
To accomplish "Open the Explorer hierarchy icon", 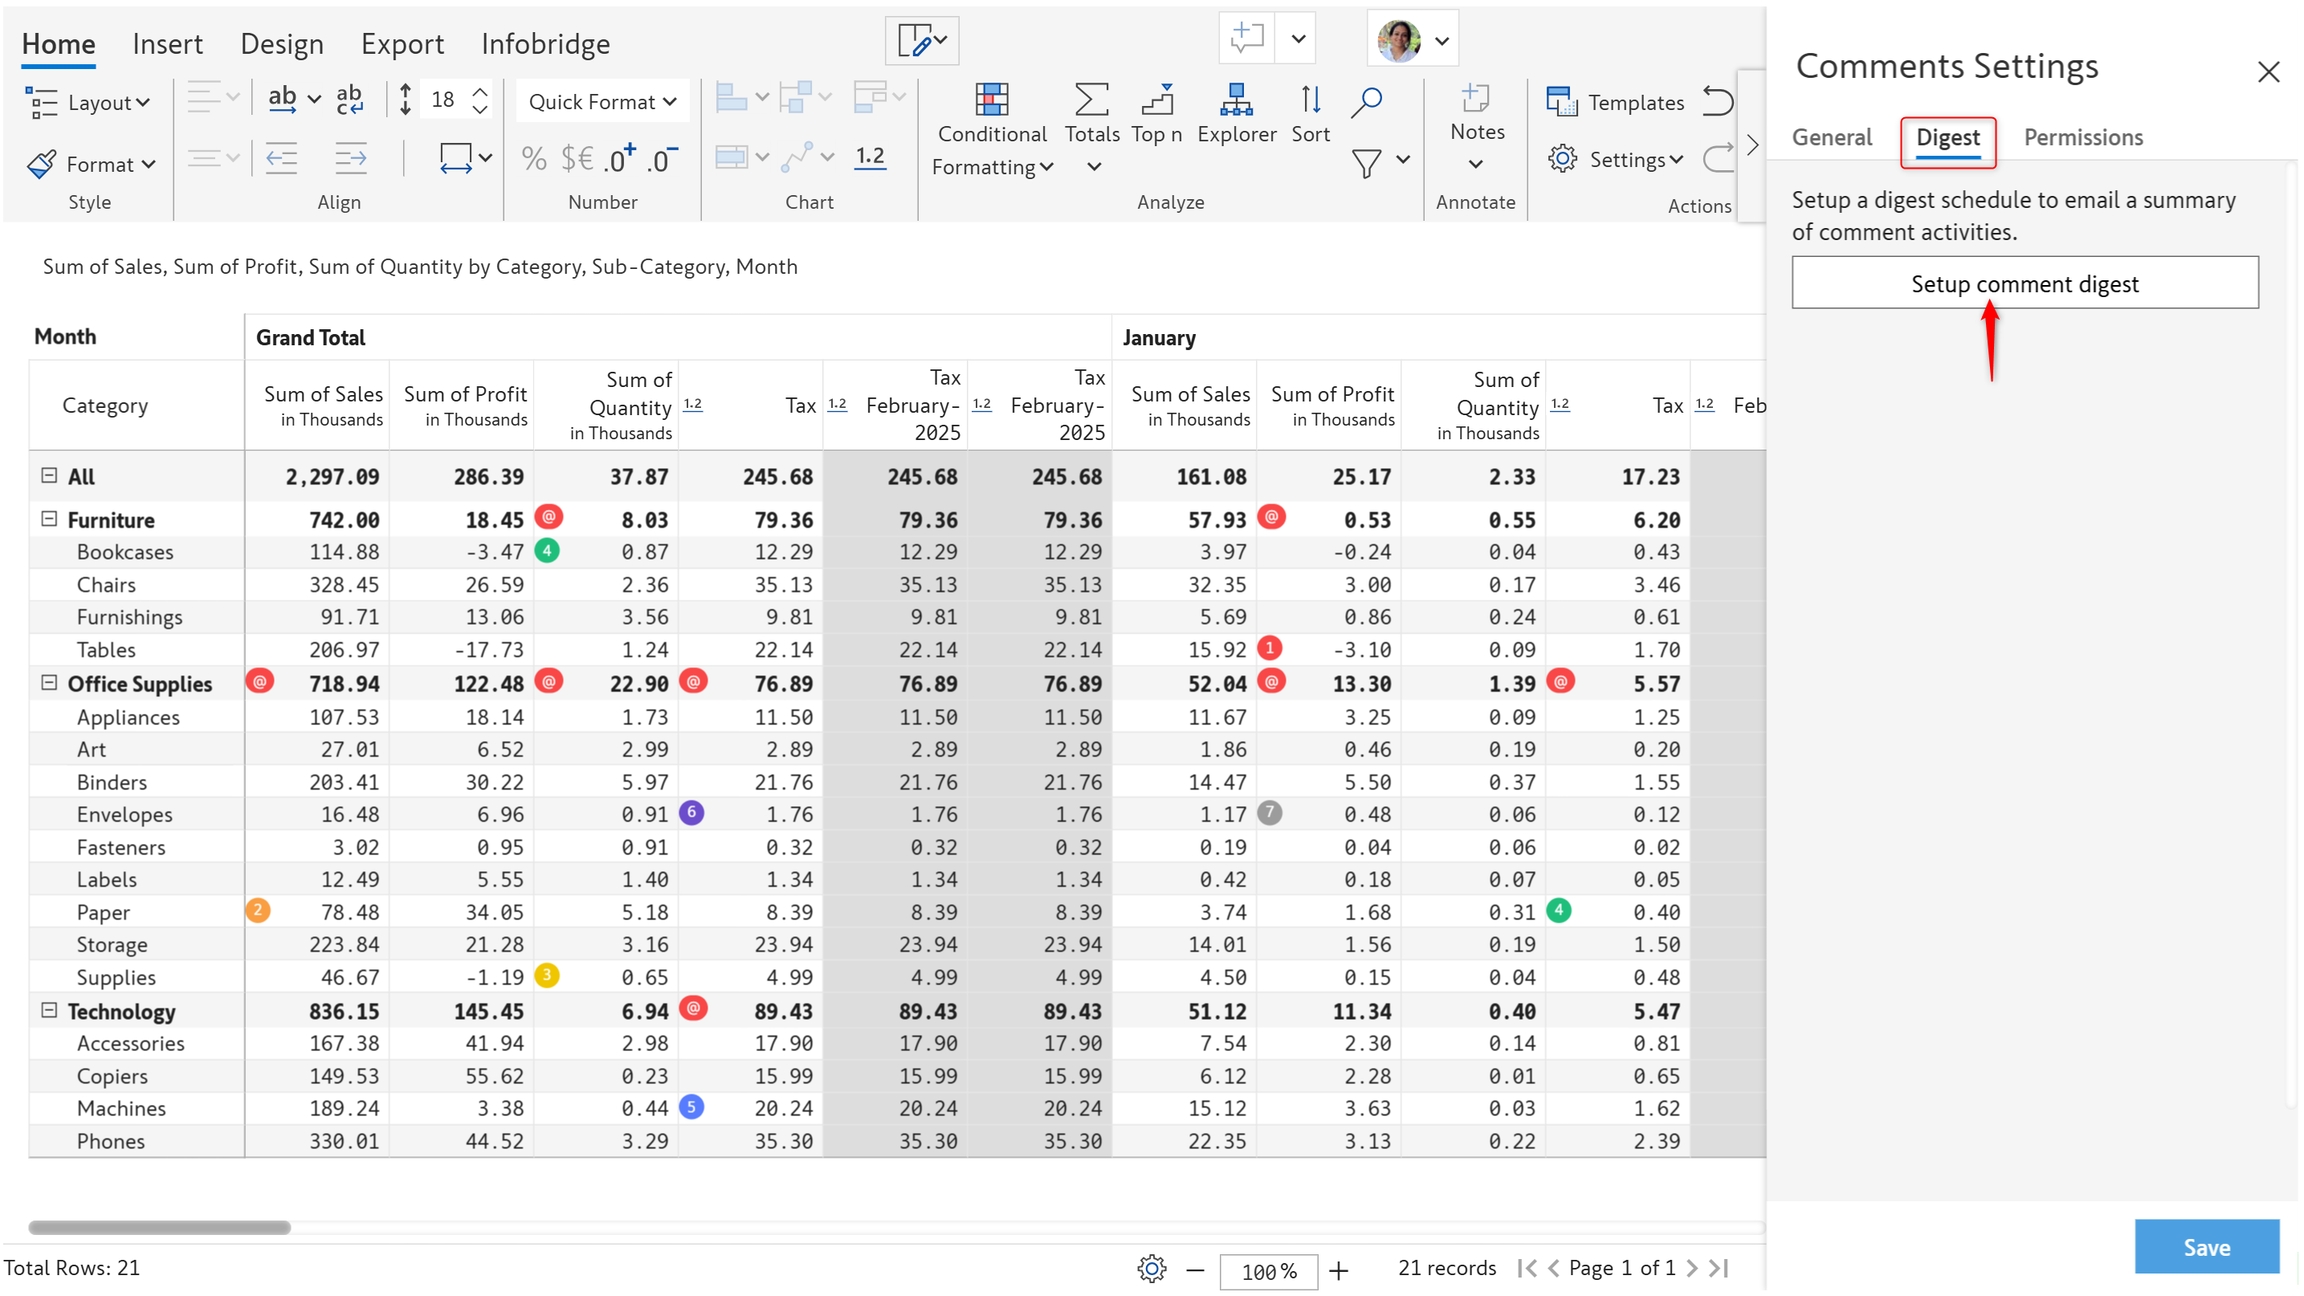I will pyautogui.click(x=1236, y=100).
